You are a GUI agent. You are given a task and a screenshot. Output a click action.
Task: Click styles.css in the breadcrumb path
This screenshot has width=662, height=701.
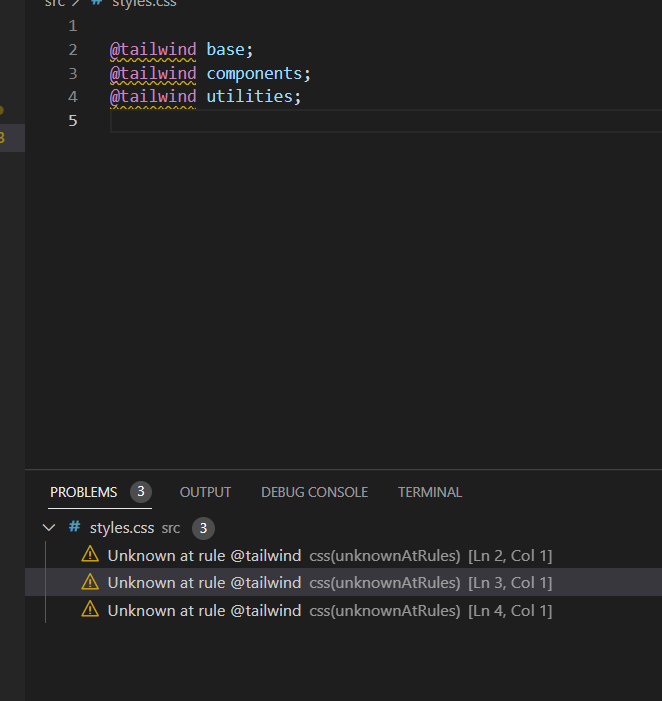click(x=144, y=4)
